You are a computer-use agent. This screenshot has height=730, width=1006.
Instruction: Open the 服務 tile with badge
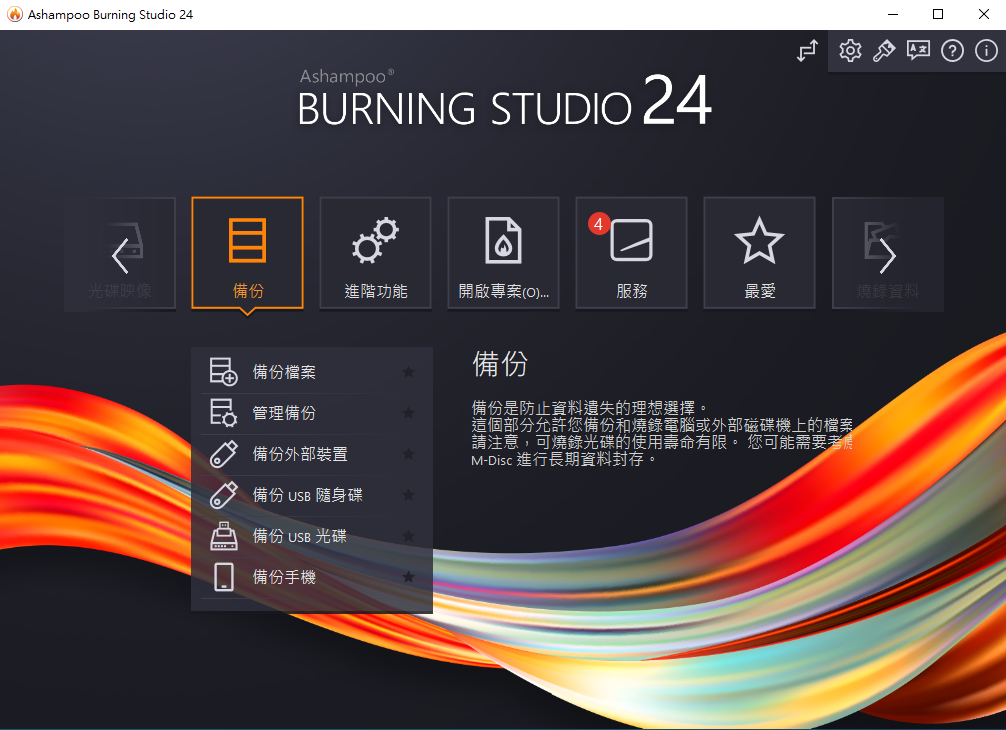point(631,253)
